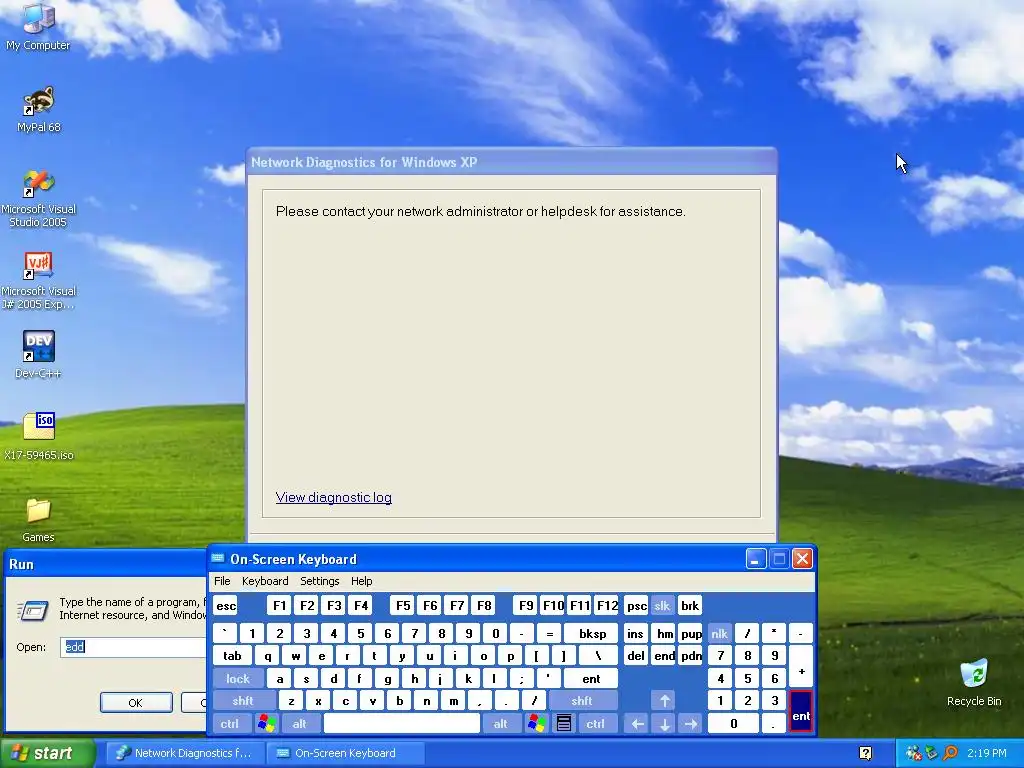Click the space bar on On-Screen Keyboard
Image resolution: width=1024 pixels, height=768 pixels.
pos(402,724)
